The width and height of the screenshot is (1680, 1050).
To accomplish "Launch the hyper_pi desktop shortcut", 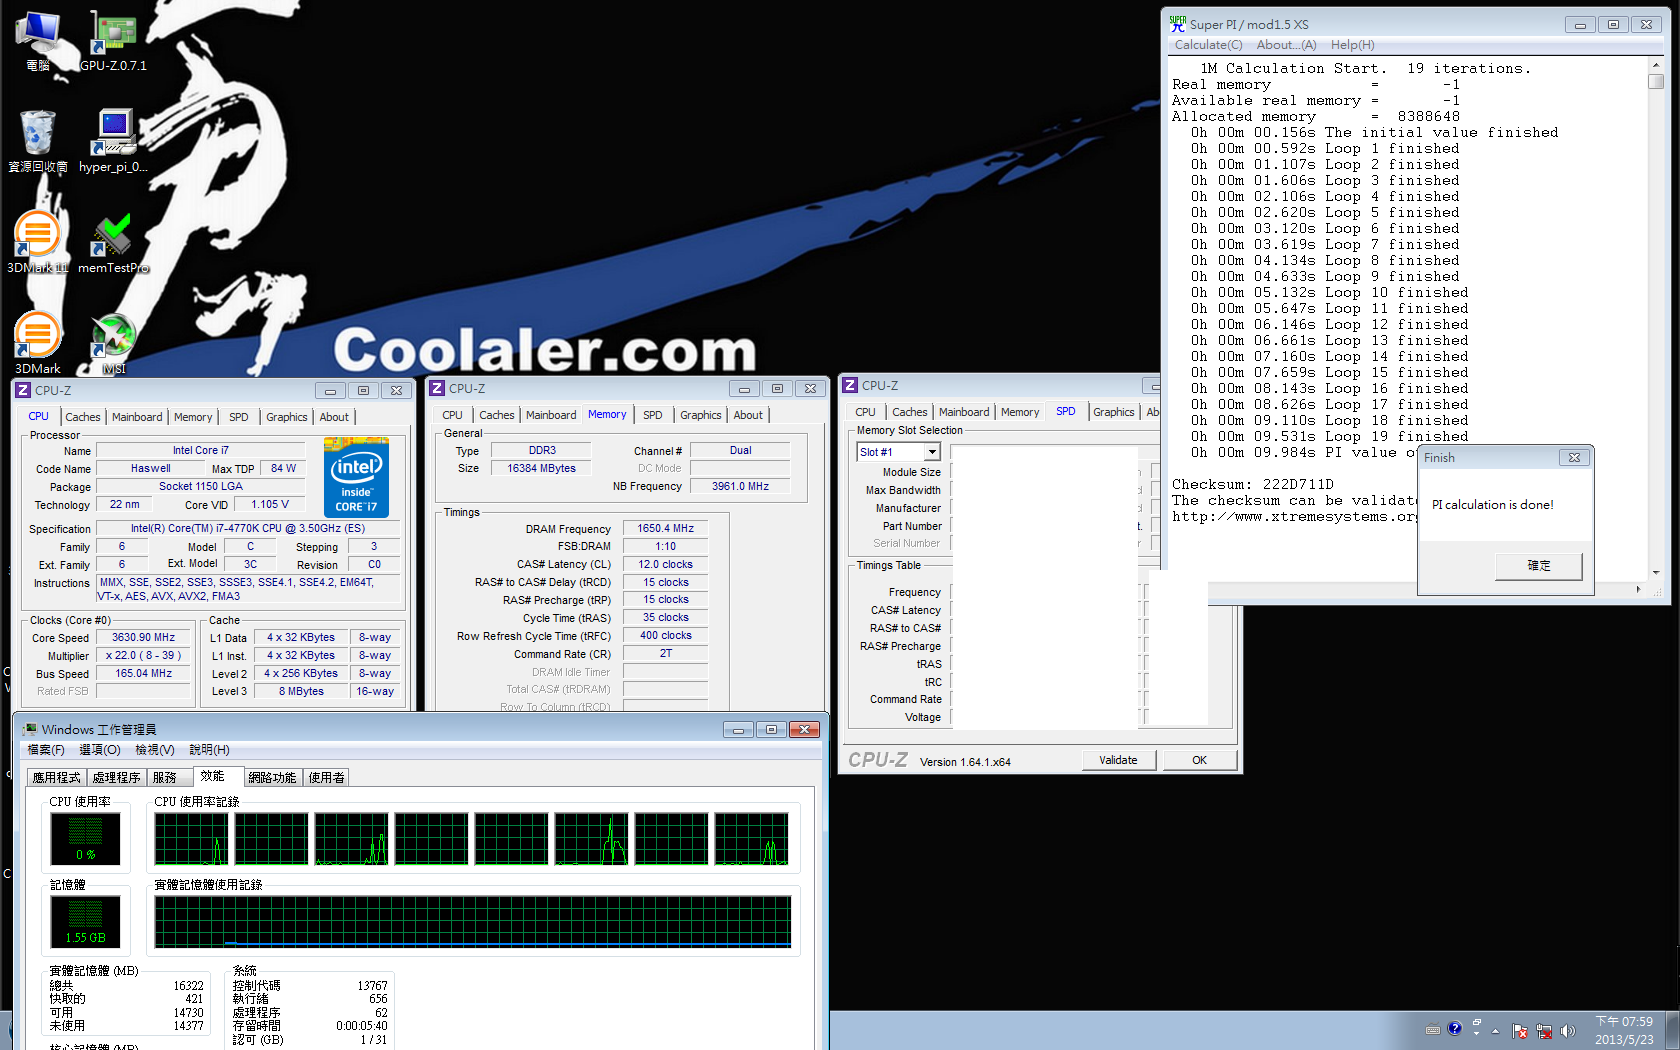I will click(113, 141).
